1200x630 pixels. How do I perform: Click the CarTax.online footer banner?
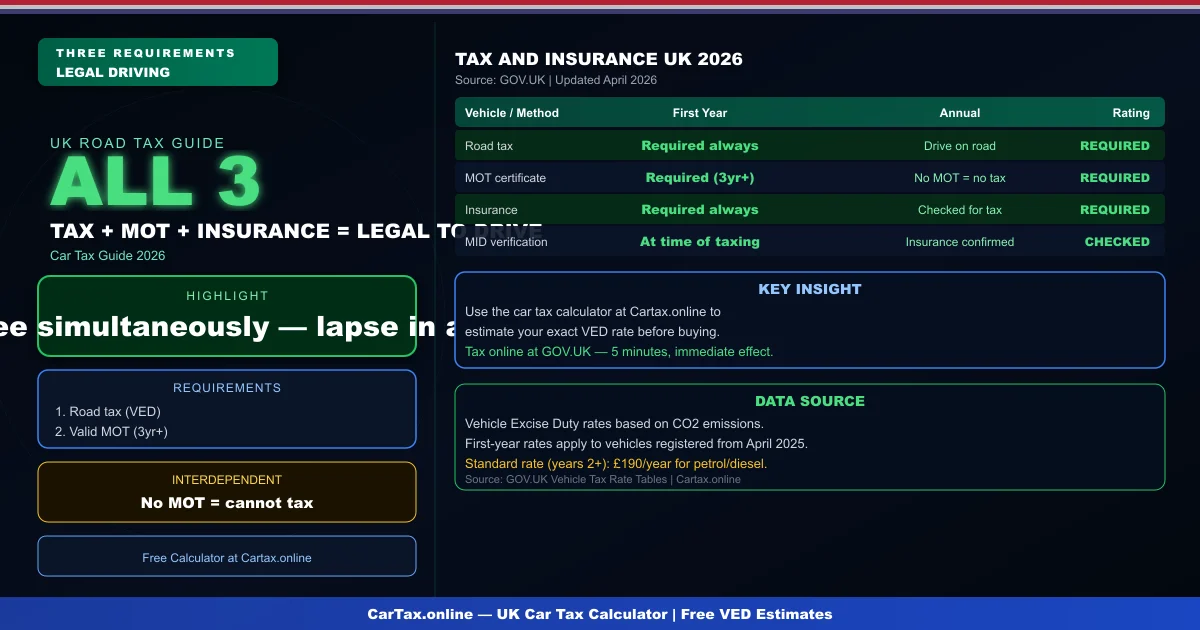click(600, 614)
